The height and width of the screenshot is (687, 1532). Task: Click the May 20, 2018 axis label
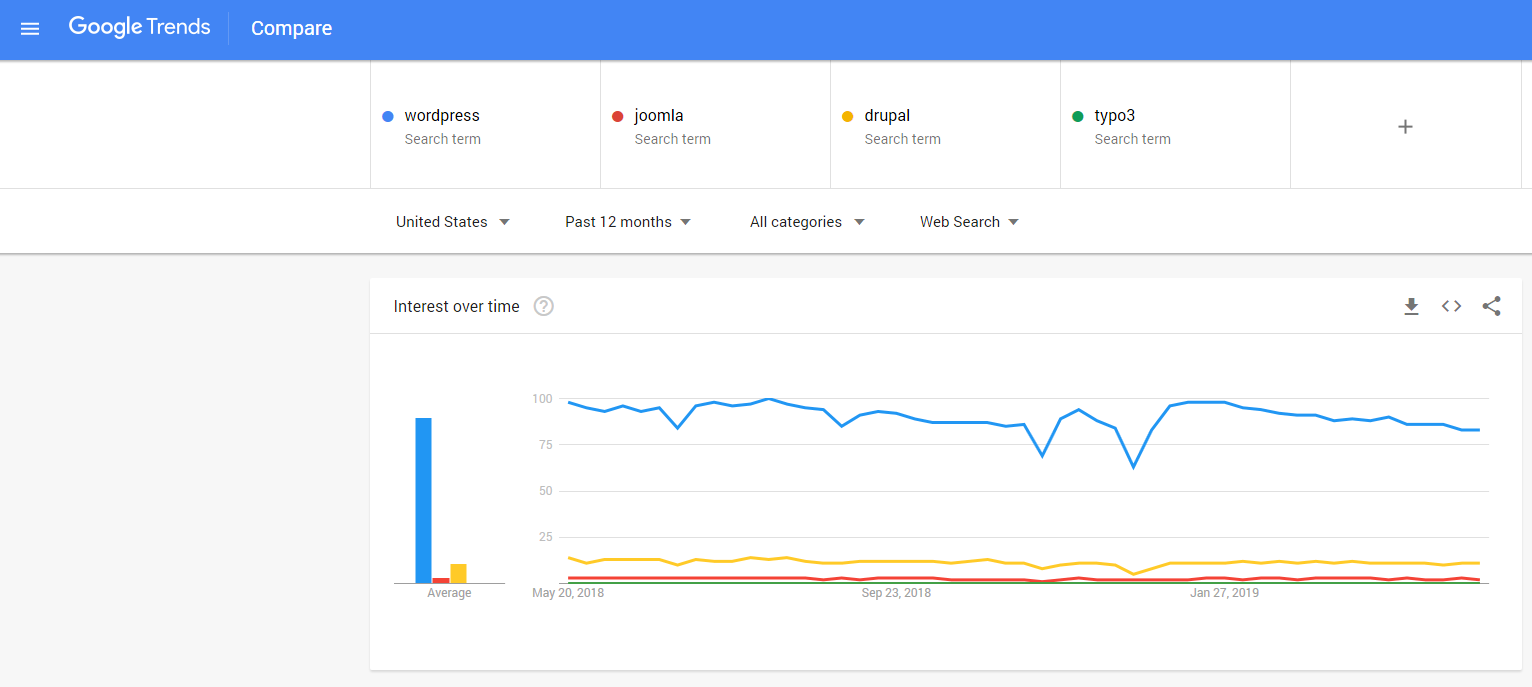pos(568,593)
